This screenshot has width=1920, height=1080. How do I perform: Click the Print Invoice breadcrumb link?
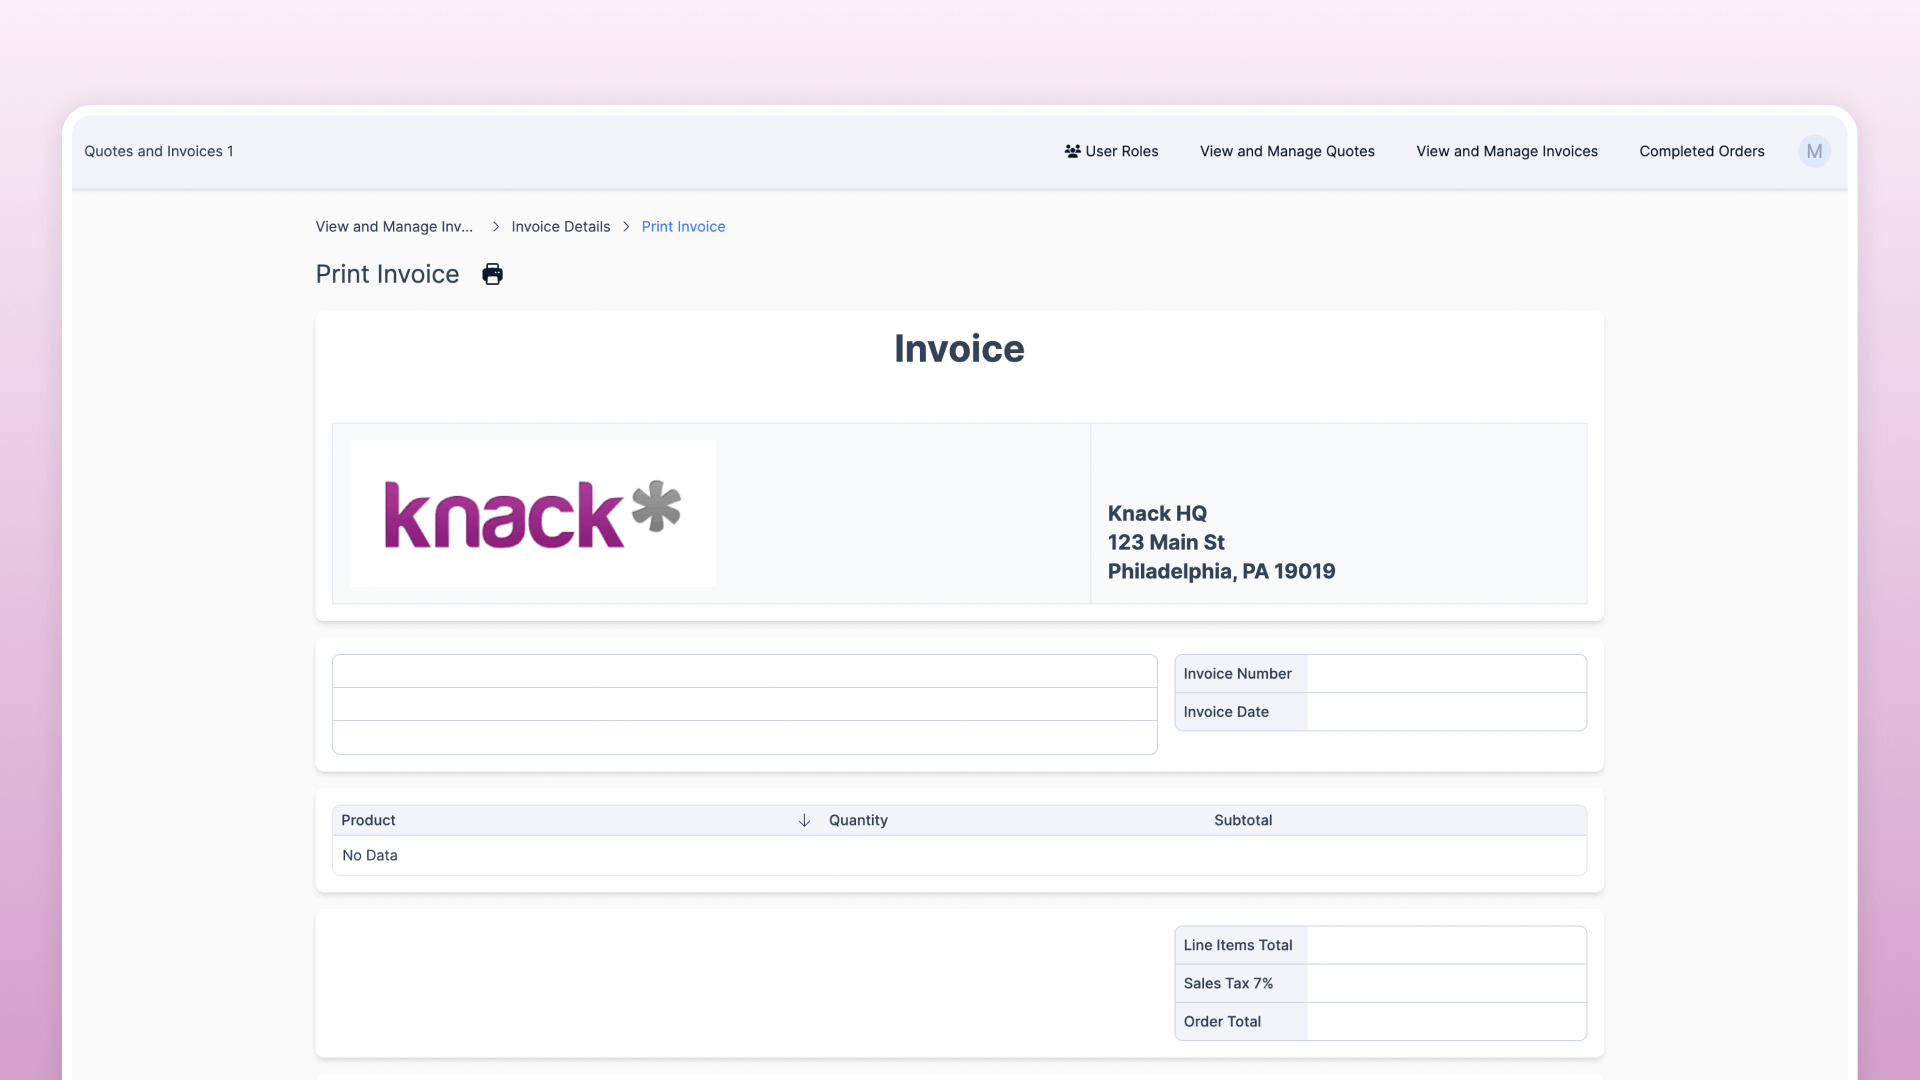click(683, 227)
